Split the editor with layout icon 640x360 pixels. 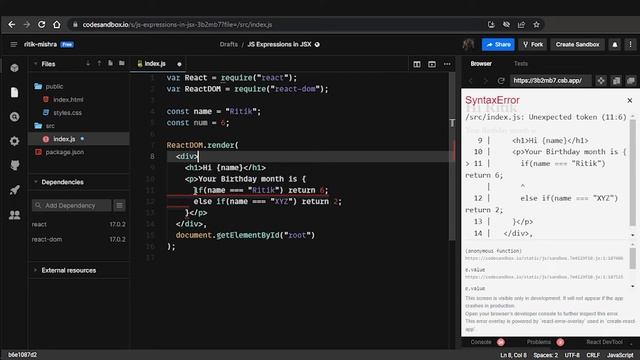[x=417, y=64]
